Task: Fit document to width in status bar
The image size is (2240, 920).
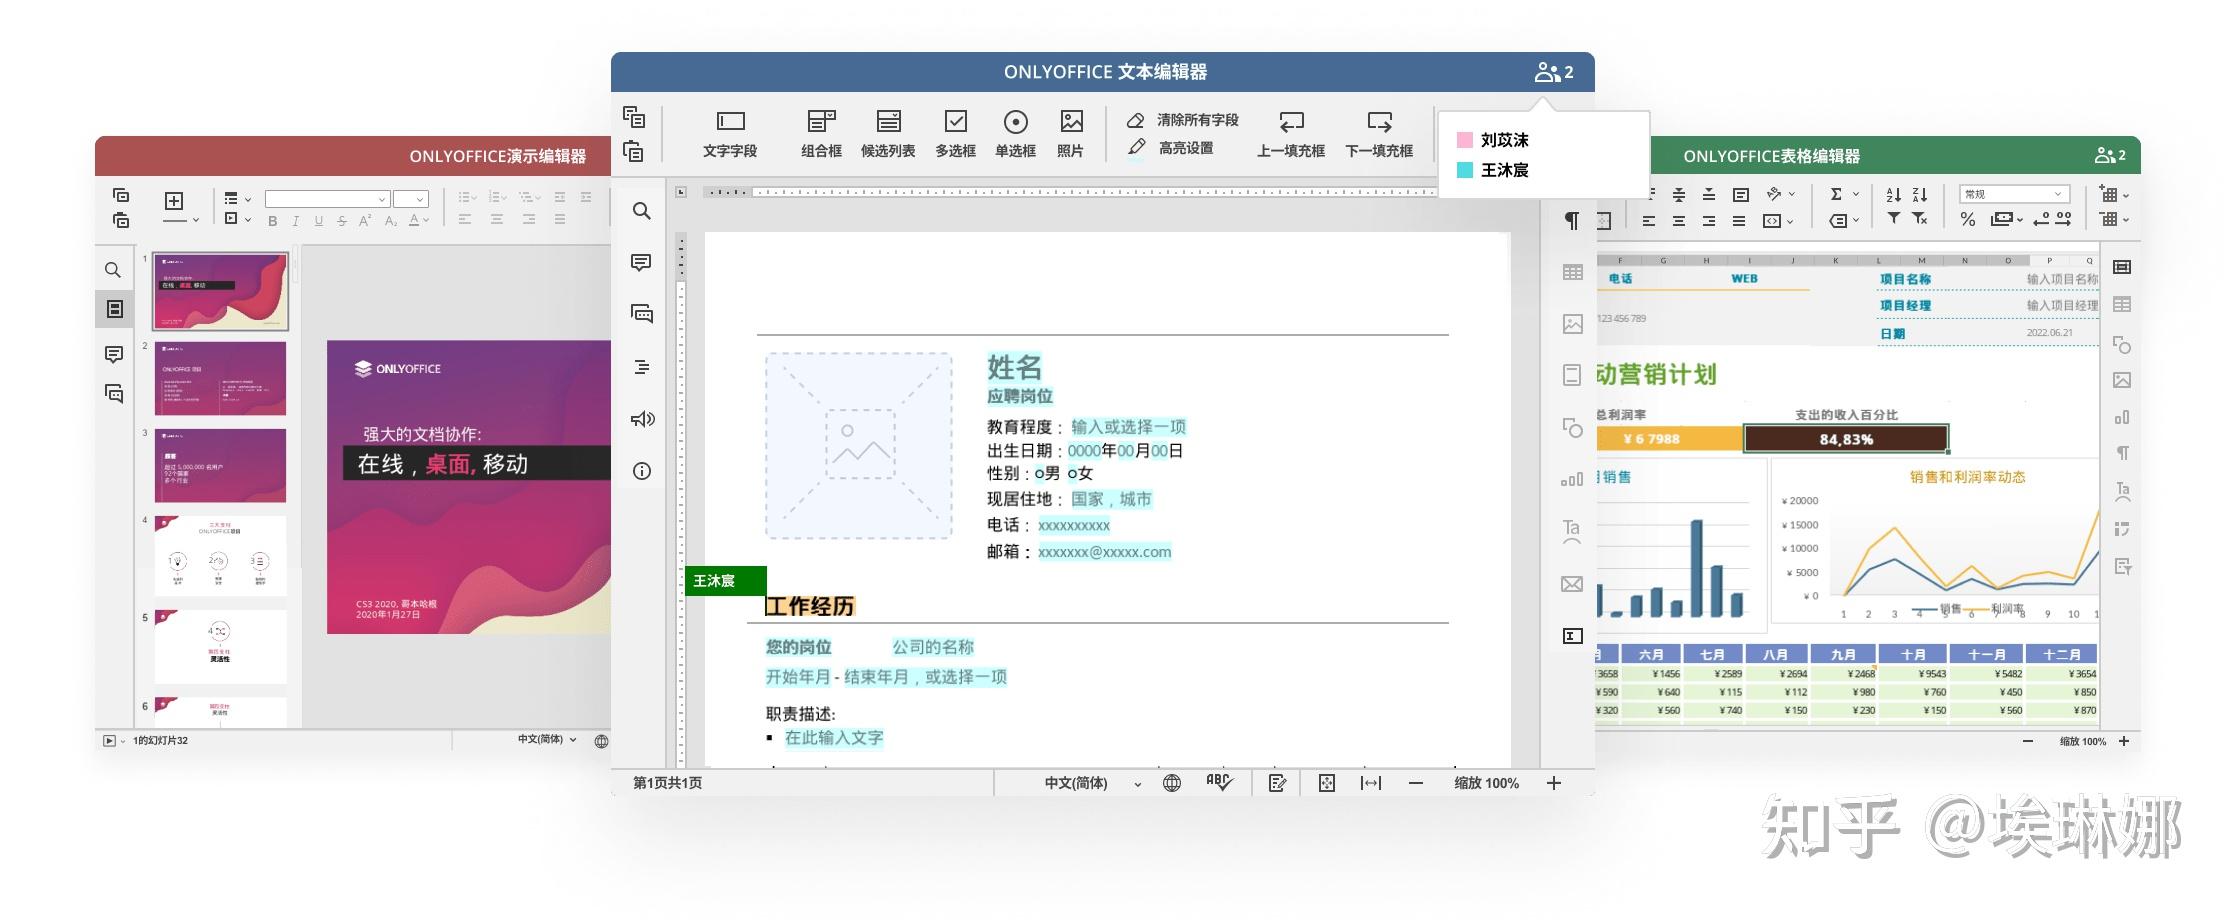Action: coord(1371,783)
